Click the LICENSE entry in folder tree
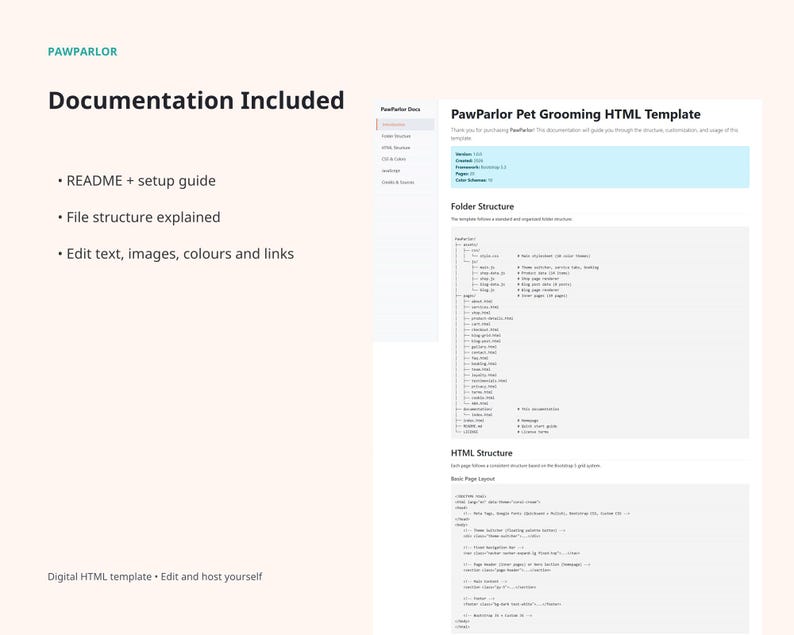794x635 pixels. click(x=470, y=432)
